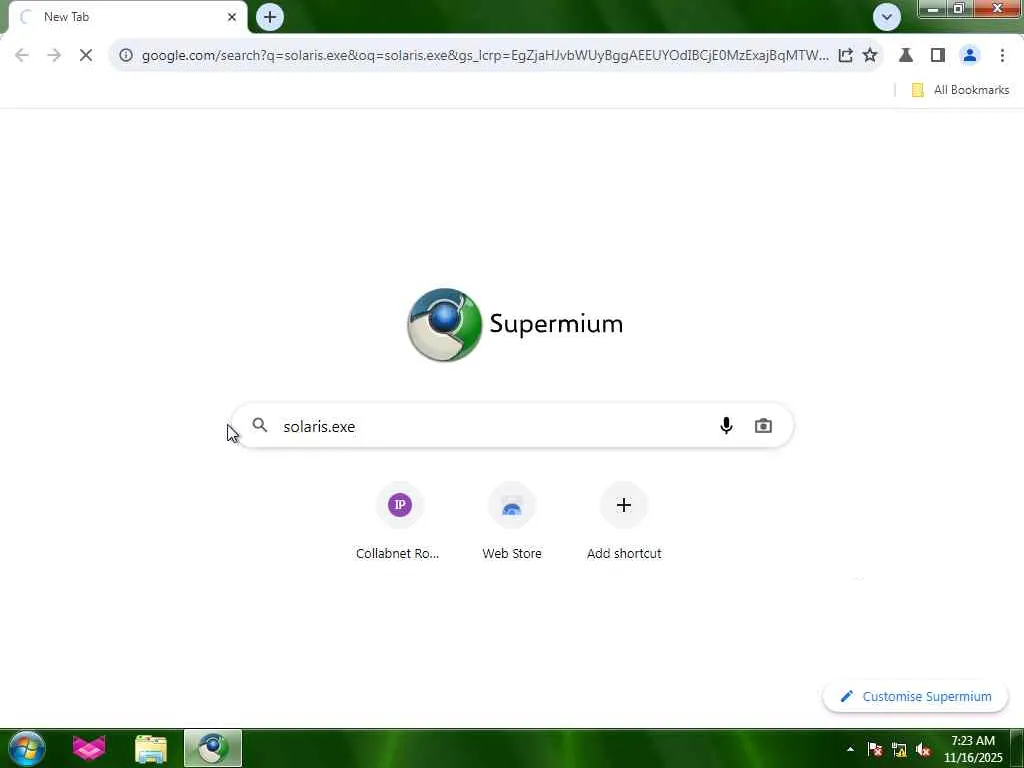Search by image with camera icon

pos(763,426)
